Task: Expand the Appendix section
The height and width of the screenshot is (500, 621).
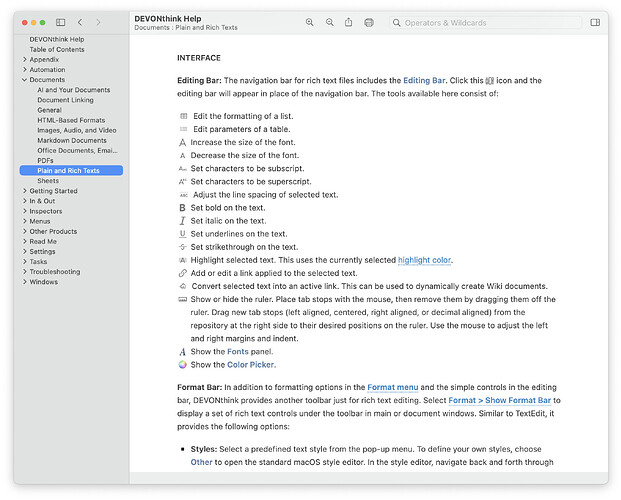Action: (24, 60)
